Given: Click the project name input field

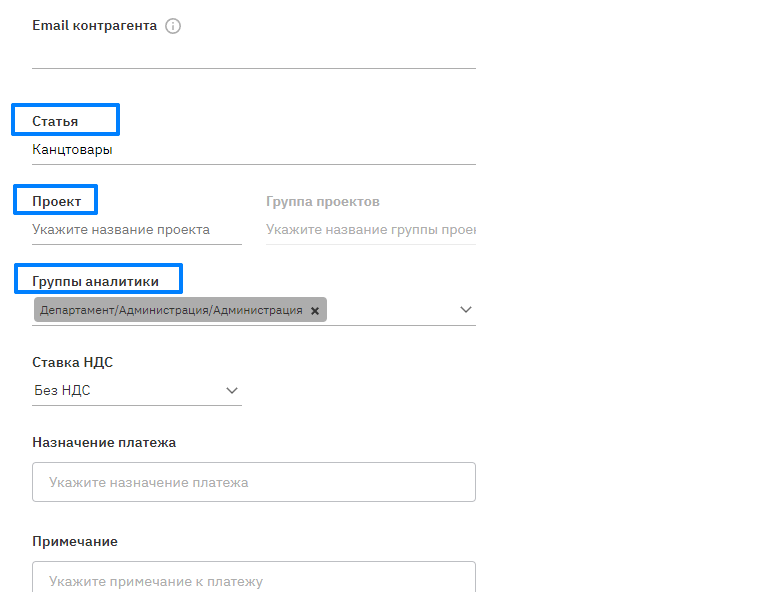Looking at the screenshot, I should [136, 230].
